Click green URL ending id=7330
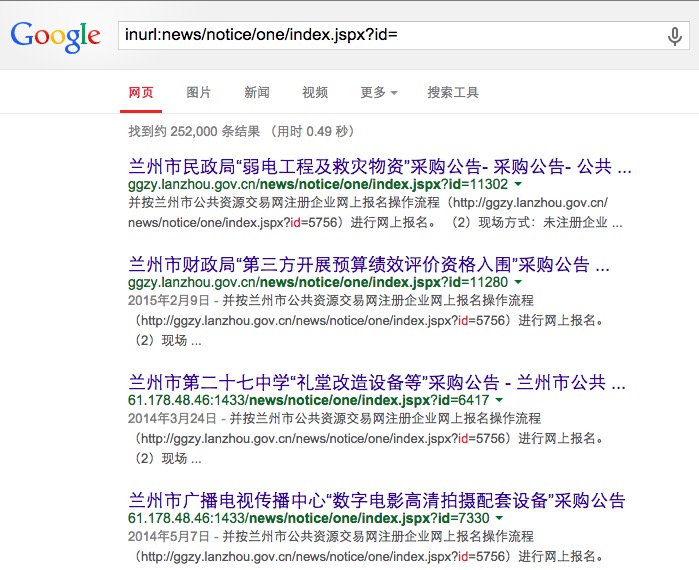This screenshot has height=570, width=699. [308, 518]
